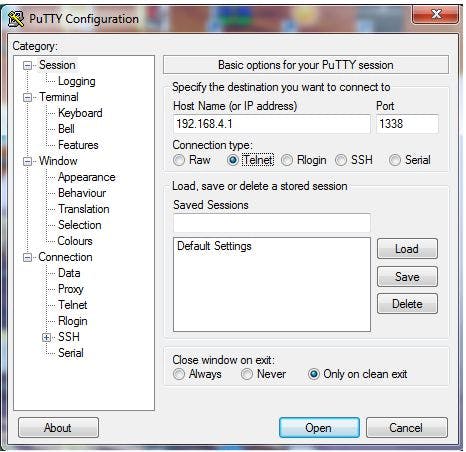Open the Logging category
This screenshot has height=452, width=466.
tap(77, 81)
